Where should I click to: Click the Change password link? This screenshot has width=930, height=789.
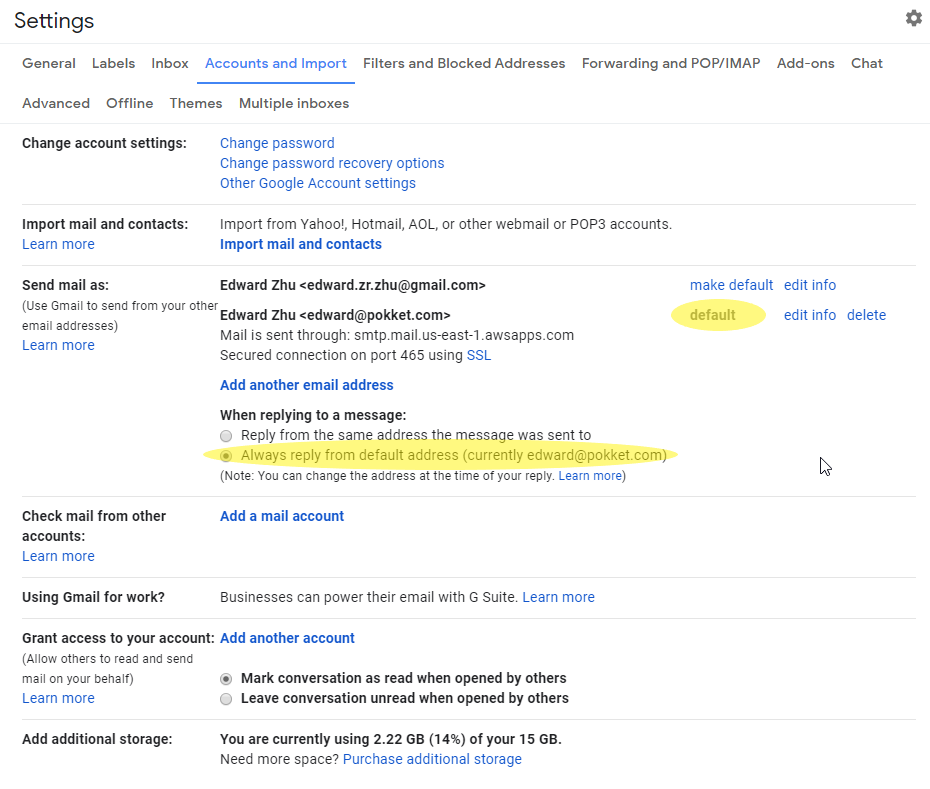click(x=277, y=143)
